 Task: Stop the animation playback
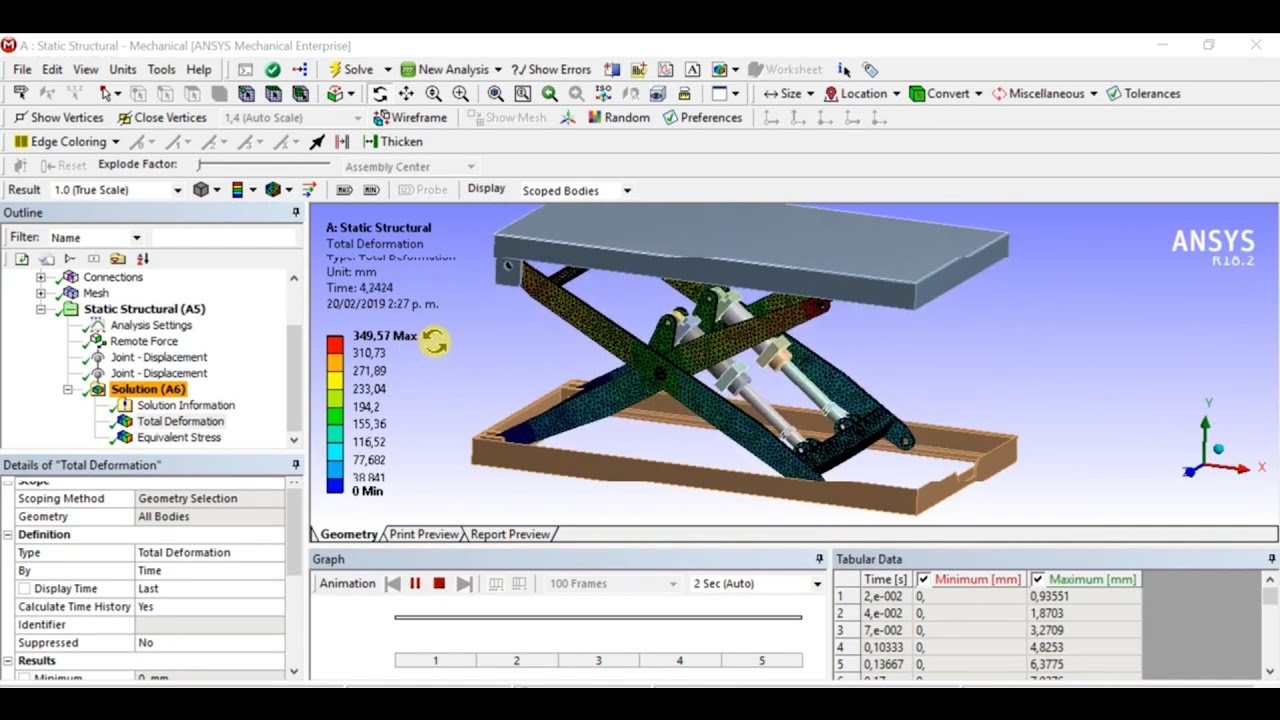coord(438,583)
